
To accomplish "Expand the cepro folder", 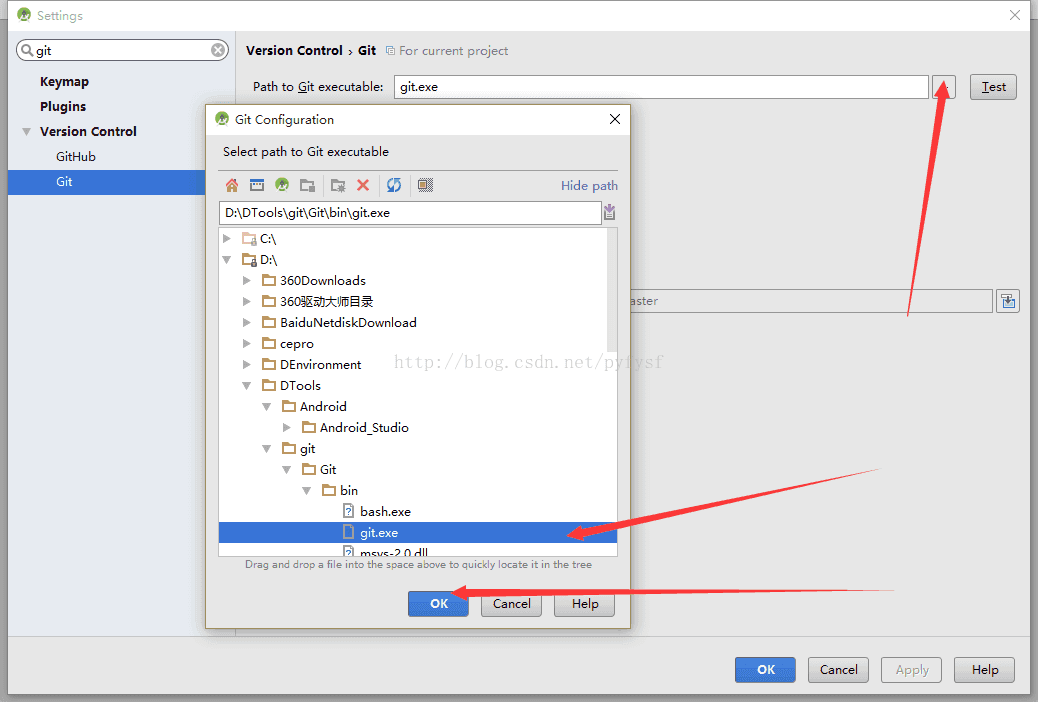I will click(x=247, y=344).
